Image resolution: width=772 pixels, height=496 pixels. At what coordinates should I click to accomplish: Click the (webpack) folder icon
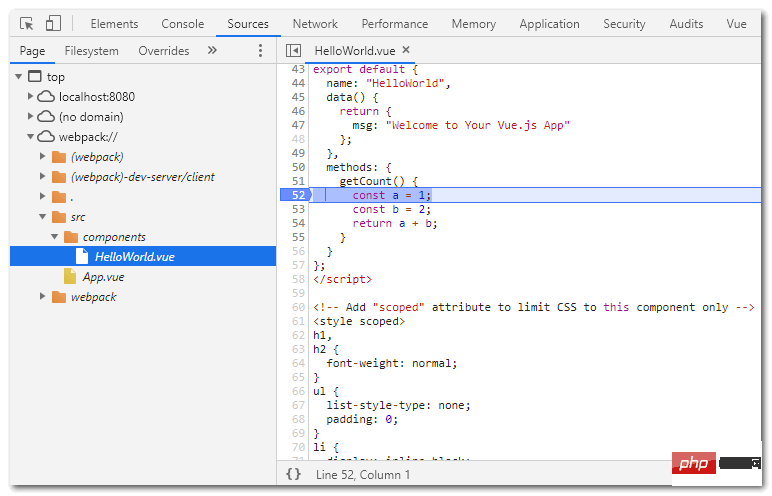[x=59, y=157]
